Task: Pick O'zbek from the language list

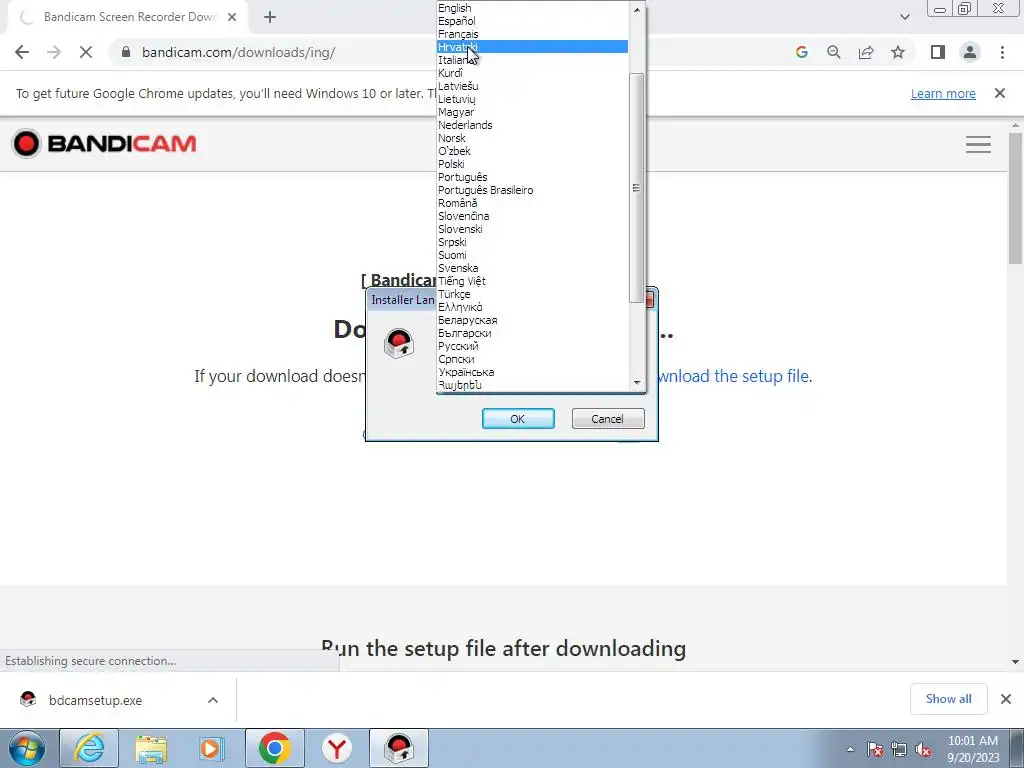Action: [532, 151]
